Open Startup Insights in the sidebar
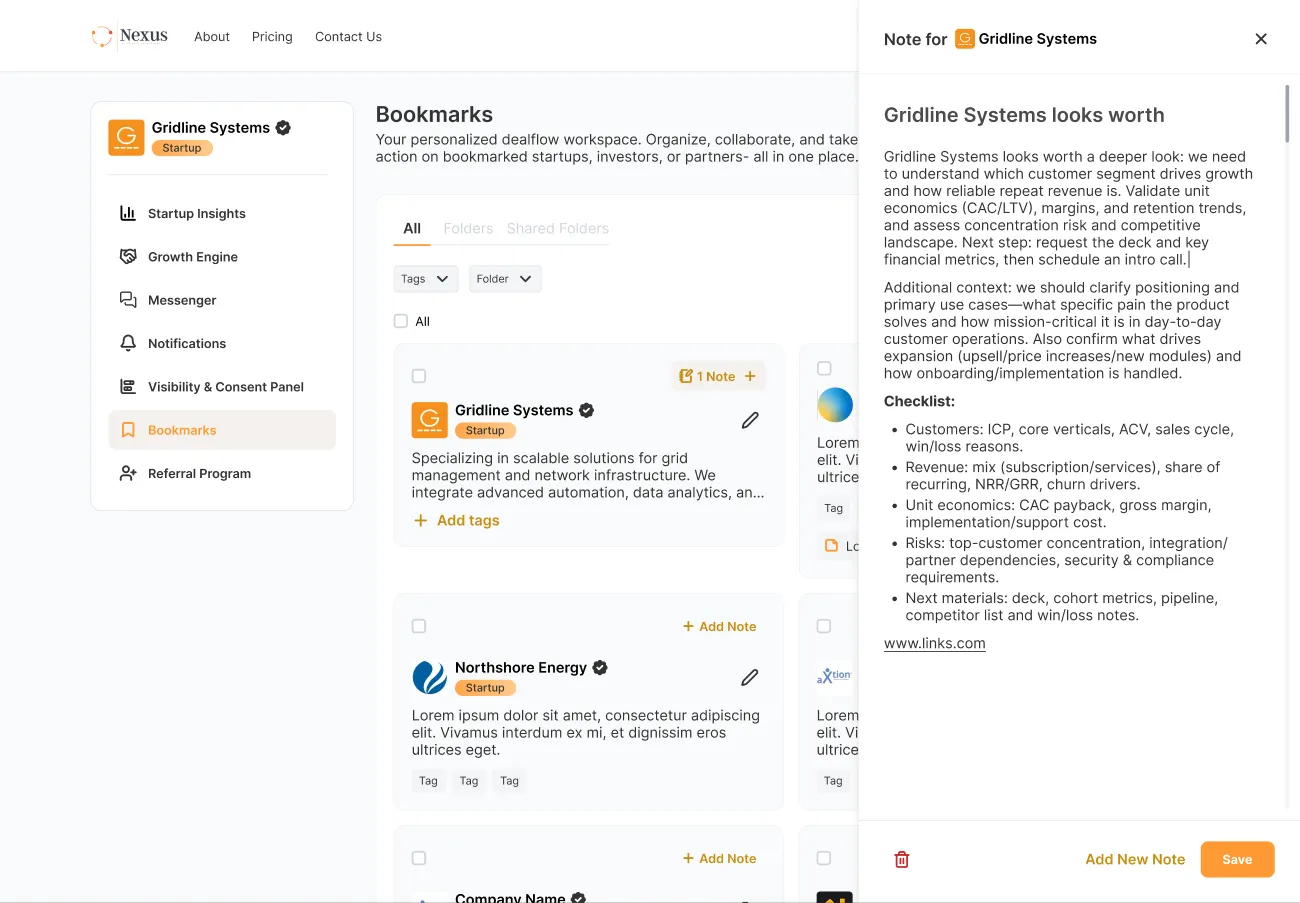 (222, 213)
